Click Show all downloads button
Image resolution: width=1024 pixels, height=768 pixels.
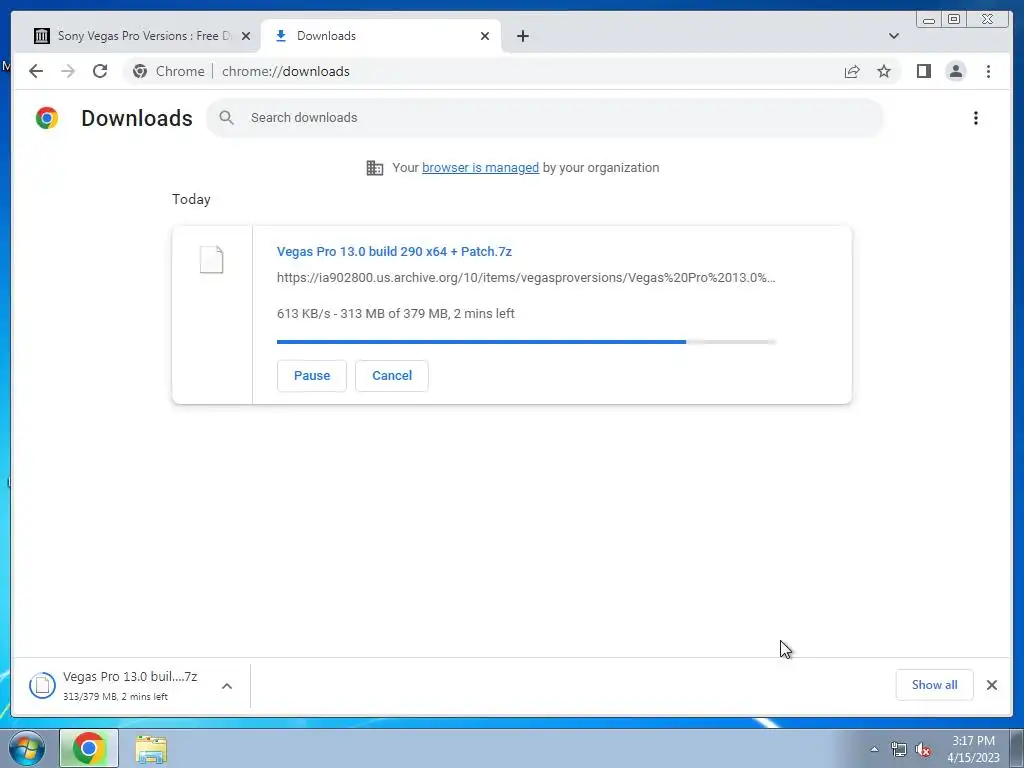[x=935, y=685]
